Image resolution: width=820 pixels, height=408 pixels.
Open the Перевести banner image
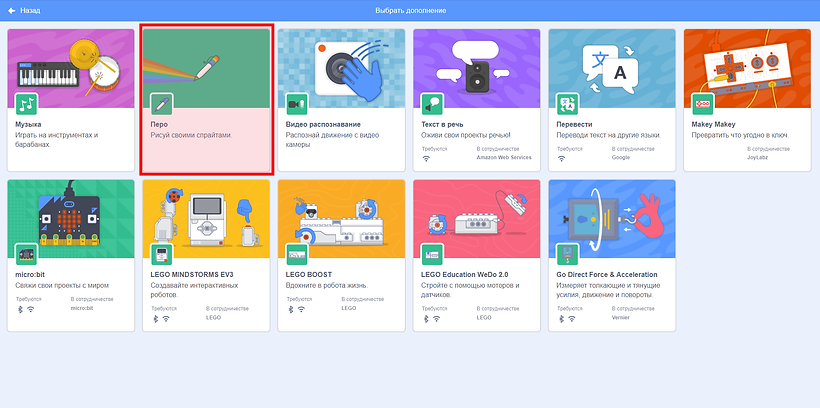pyautogui.click(x=612, y=69)
